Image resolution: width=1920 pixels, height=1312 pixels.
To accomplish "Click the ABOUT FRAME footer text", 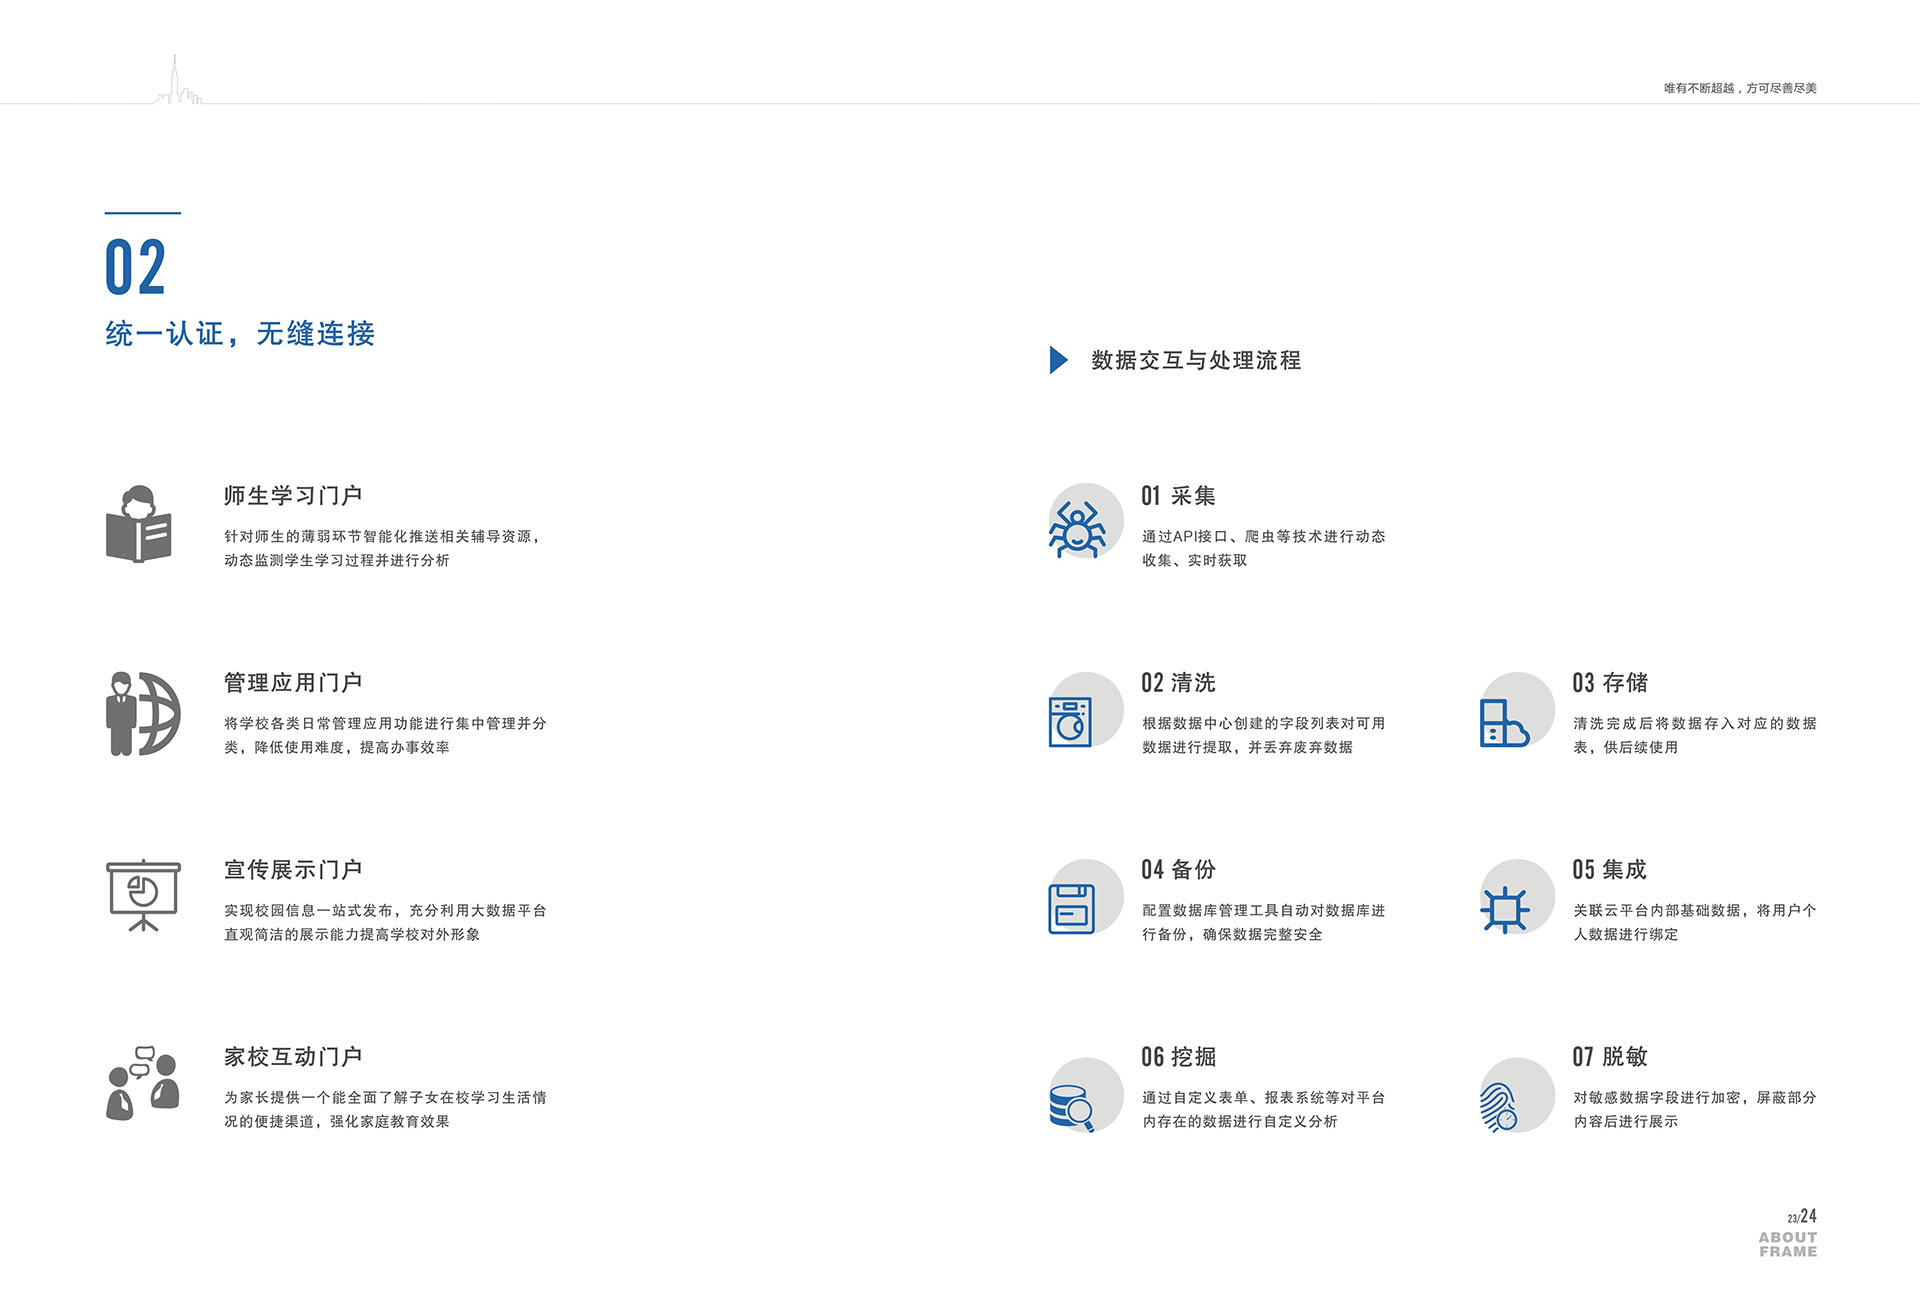I will [1788, 1245].
